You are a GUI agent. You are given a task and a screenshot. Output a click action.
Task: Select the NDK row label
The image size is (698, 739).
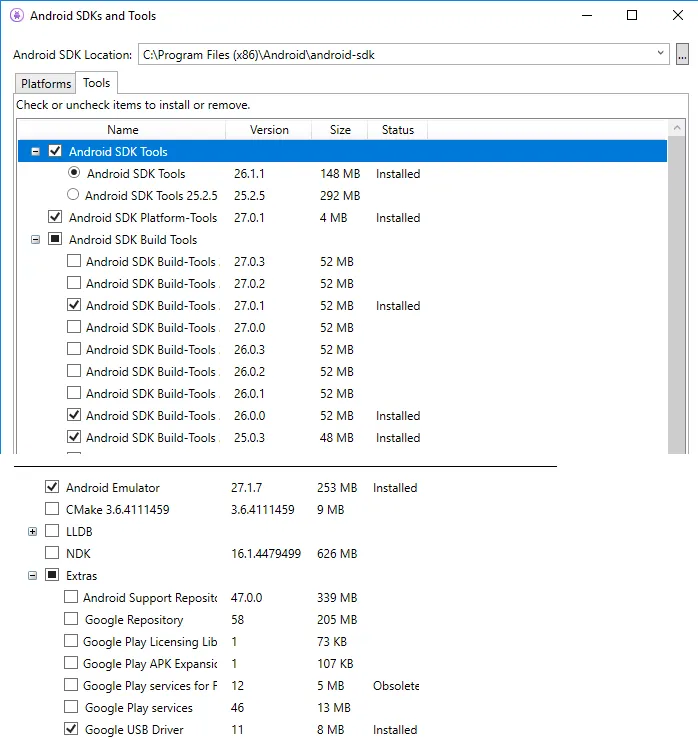coord(78,553)
